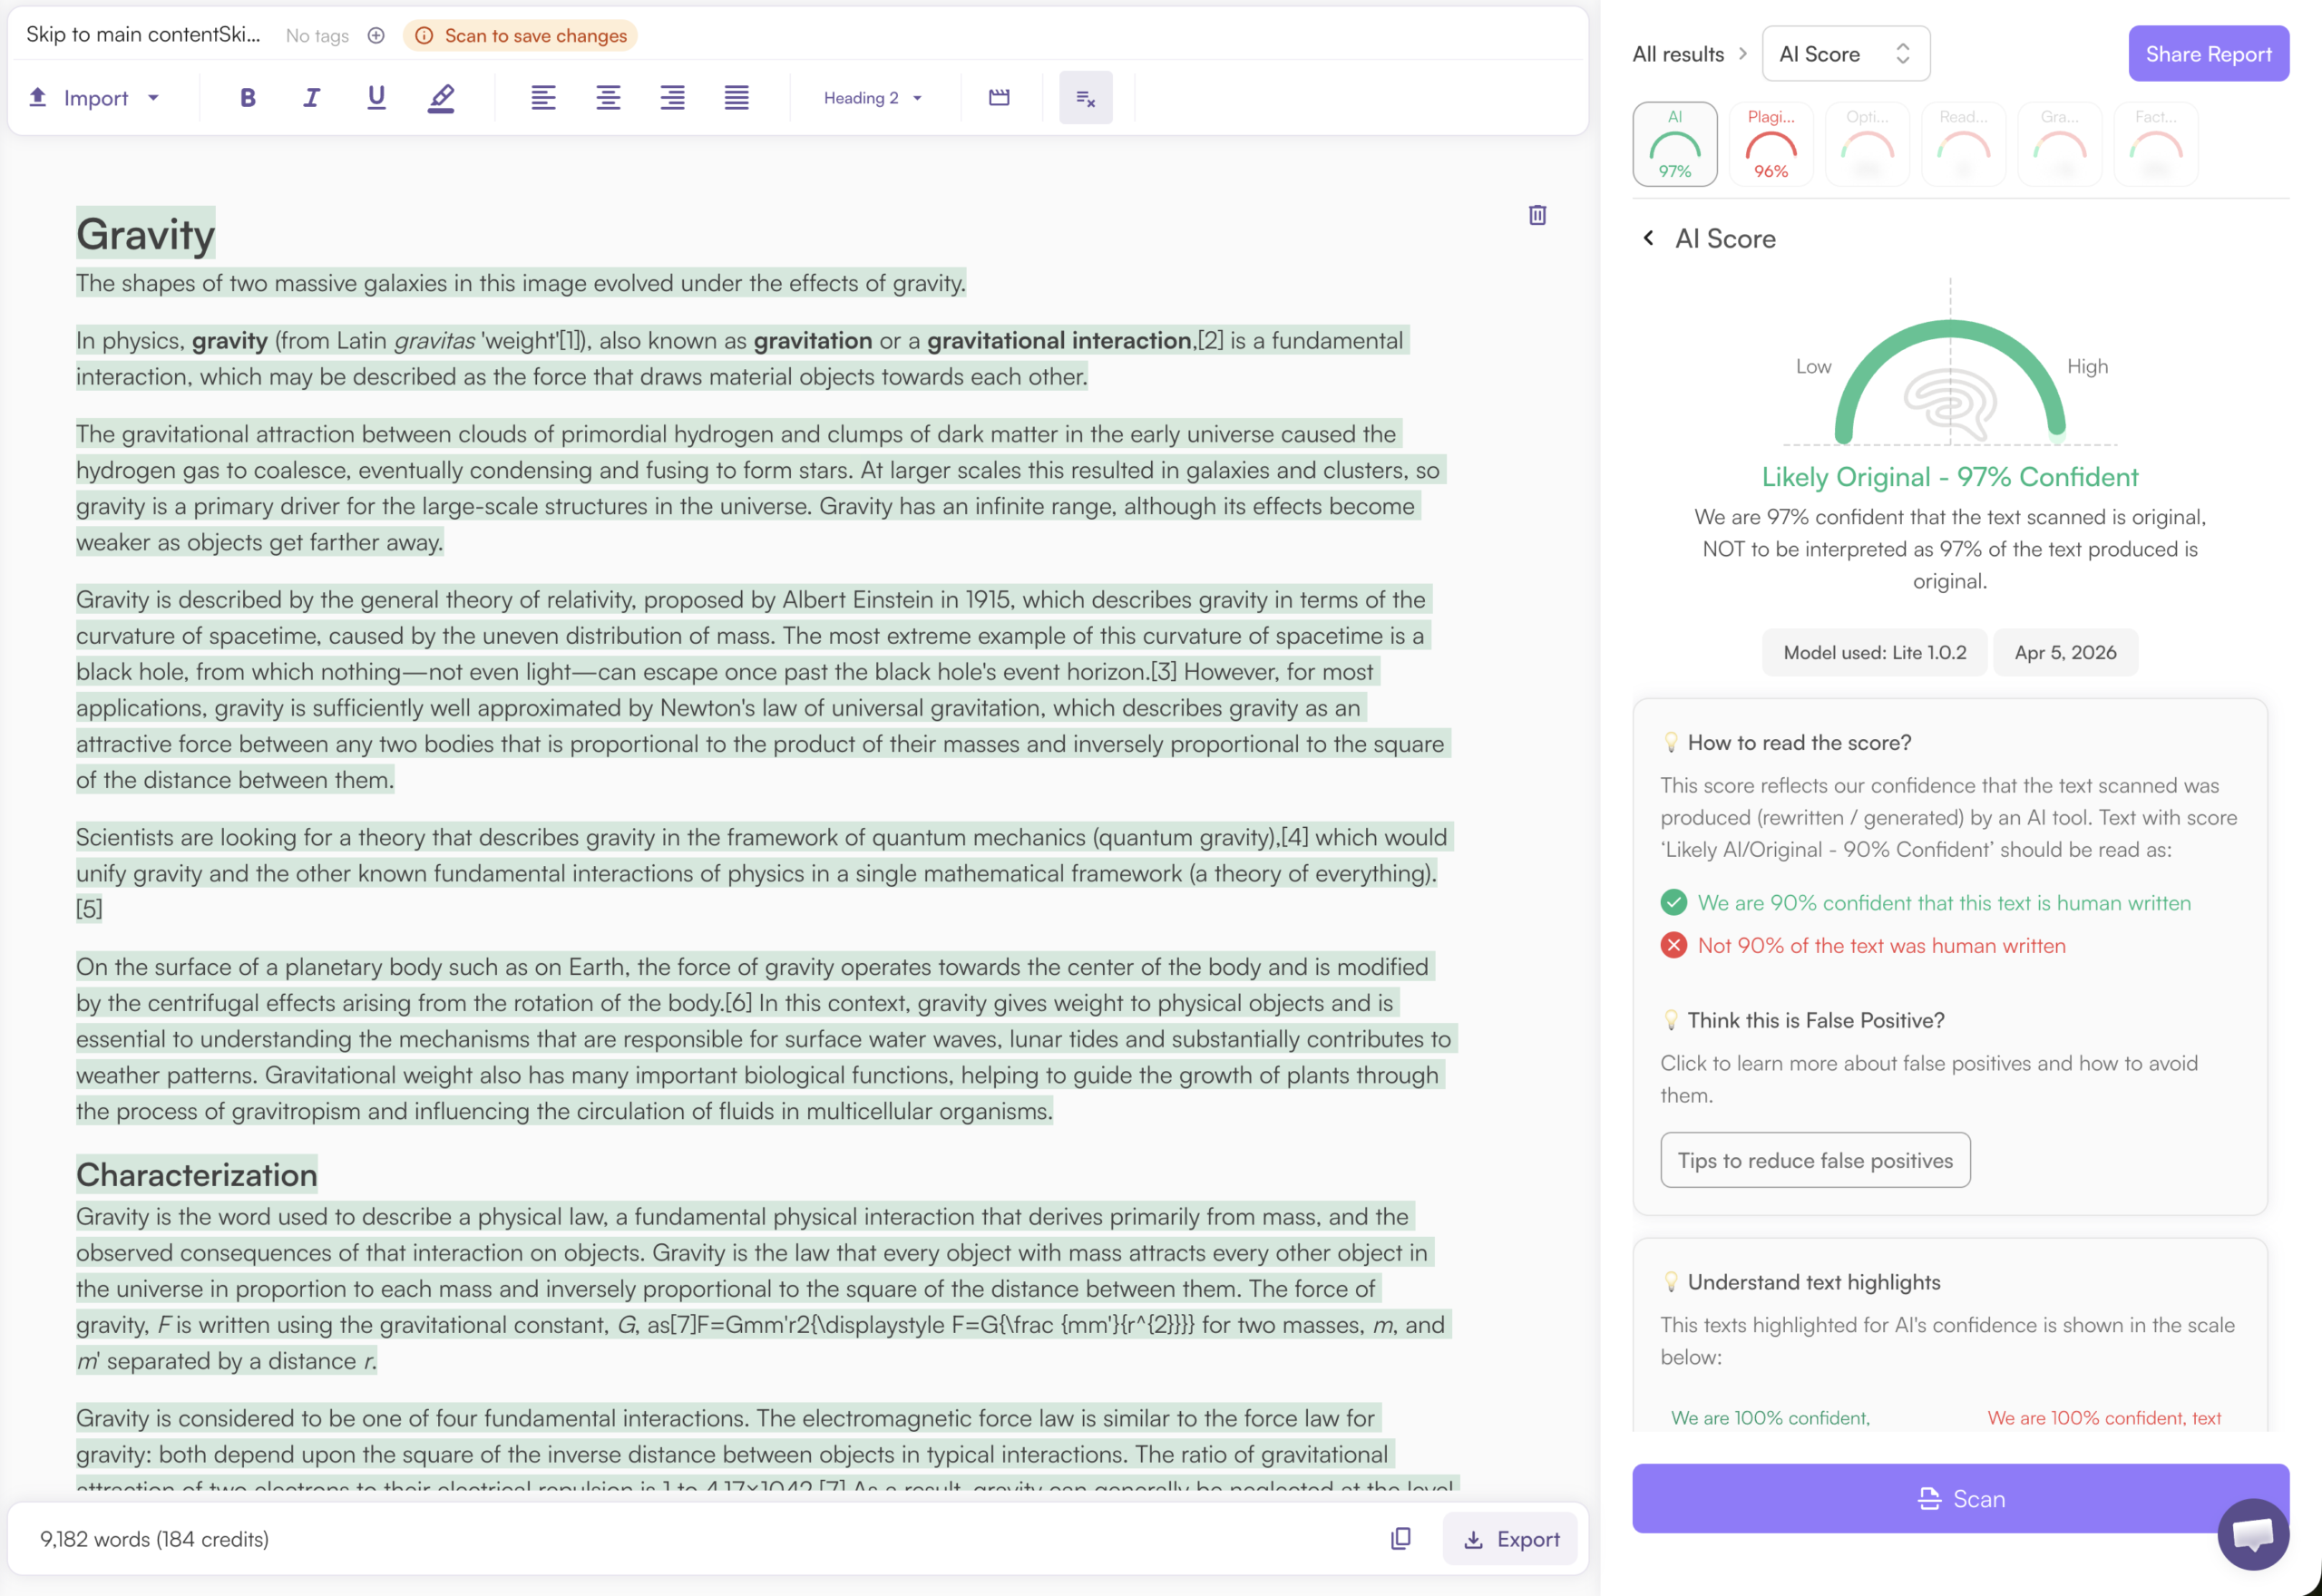Switch to Plagiarism 96% tab

[x=1771, y=144]
